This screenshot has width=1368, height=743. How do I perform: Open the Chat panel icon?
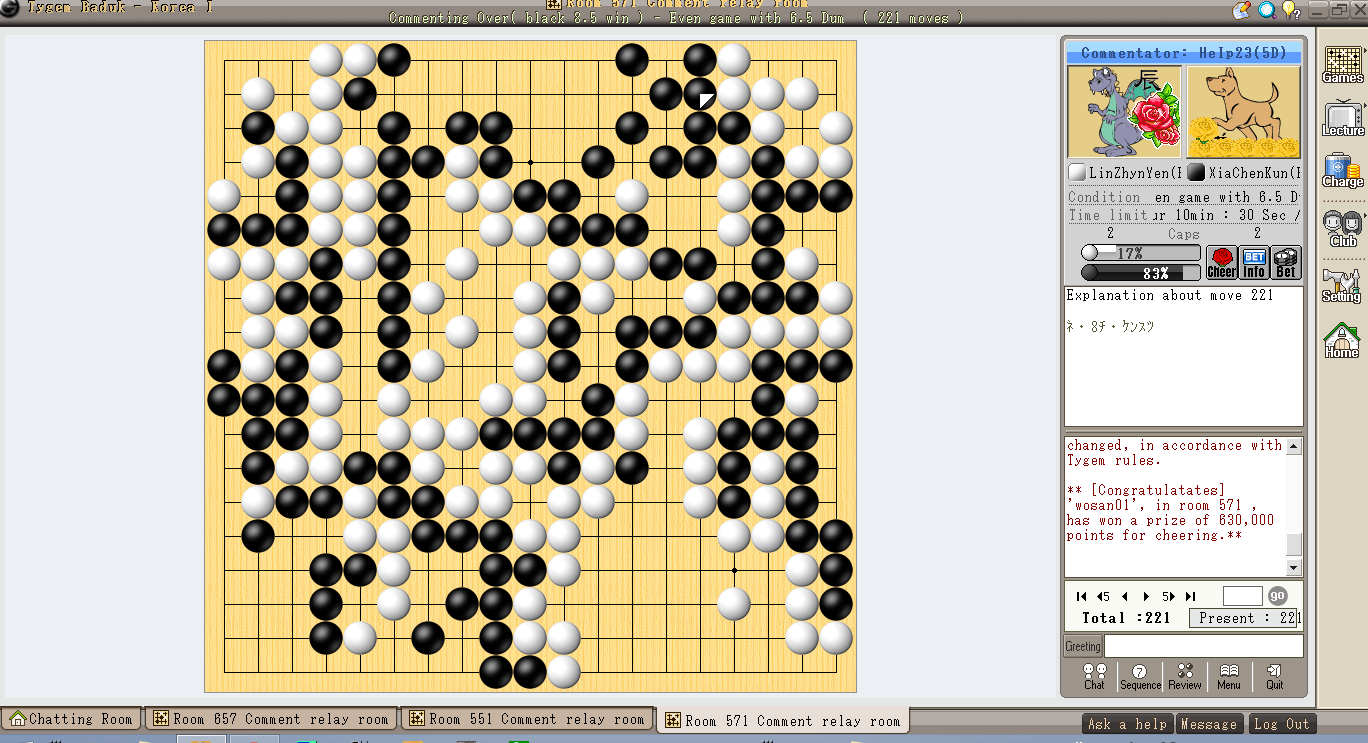pos(1094,677)
